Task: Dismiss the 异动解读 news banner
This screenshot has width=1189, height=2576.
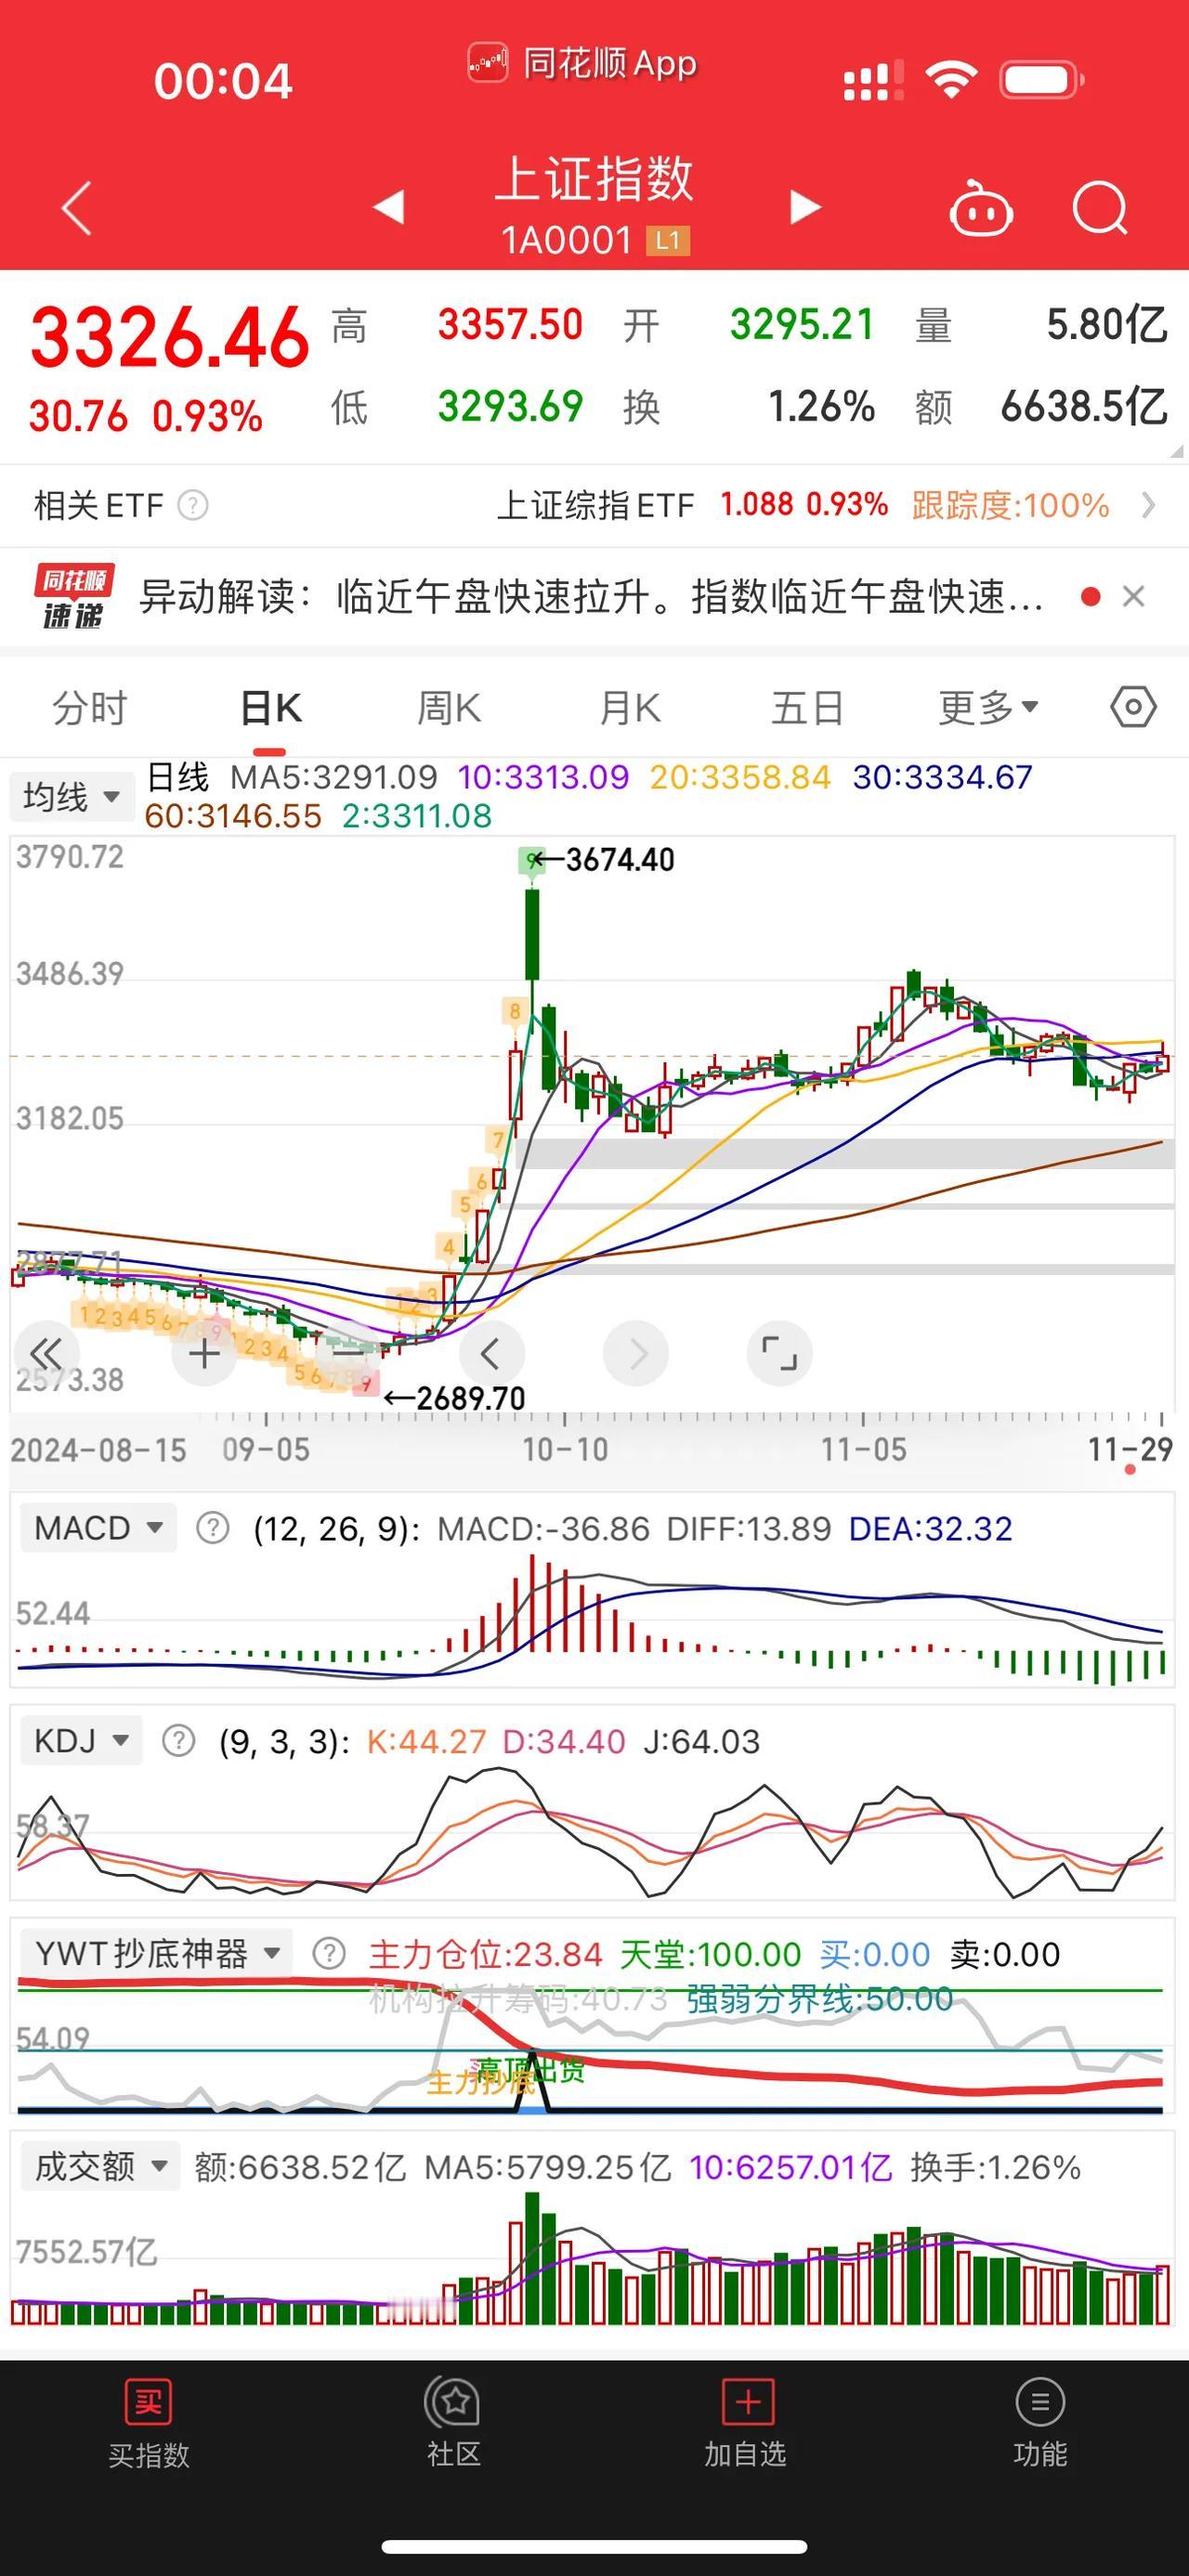Action: (1133, 597)
